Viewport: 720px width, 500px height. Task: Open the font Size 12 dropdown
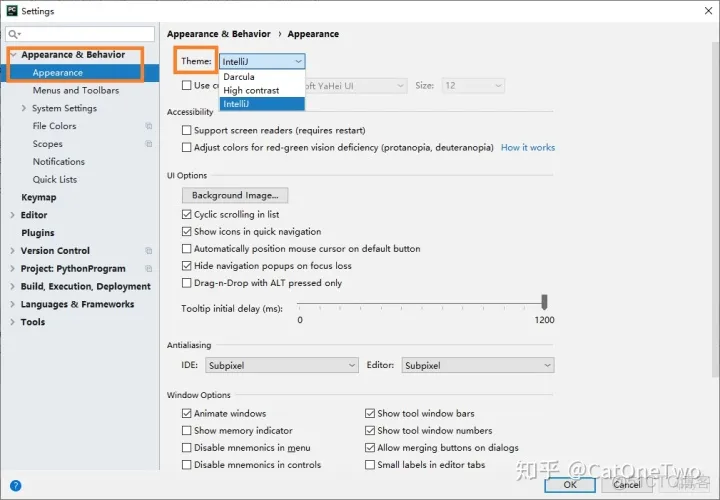pos(473,86)
